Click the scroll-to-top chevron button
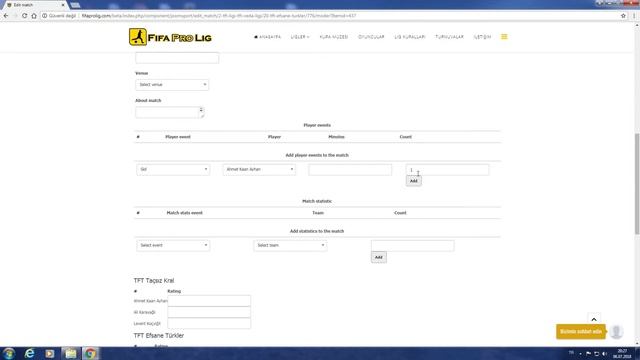This screenshot has width=640, height=360. pos(594,319)
